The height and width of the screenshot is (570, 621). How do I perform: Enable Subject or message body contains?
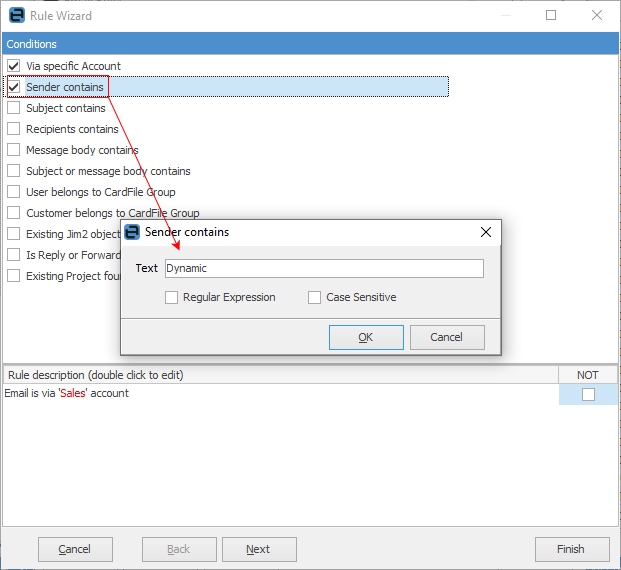tap(13, 171)
